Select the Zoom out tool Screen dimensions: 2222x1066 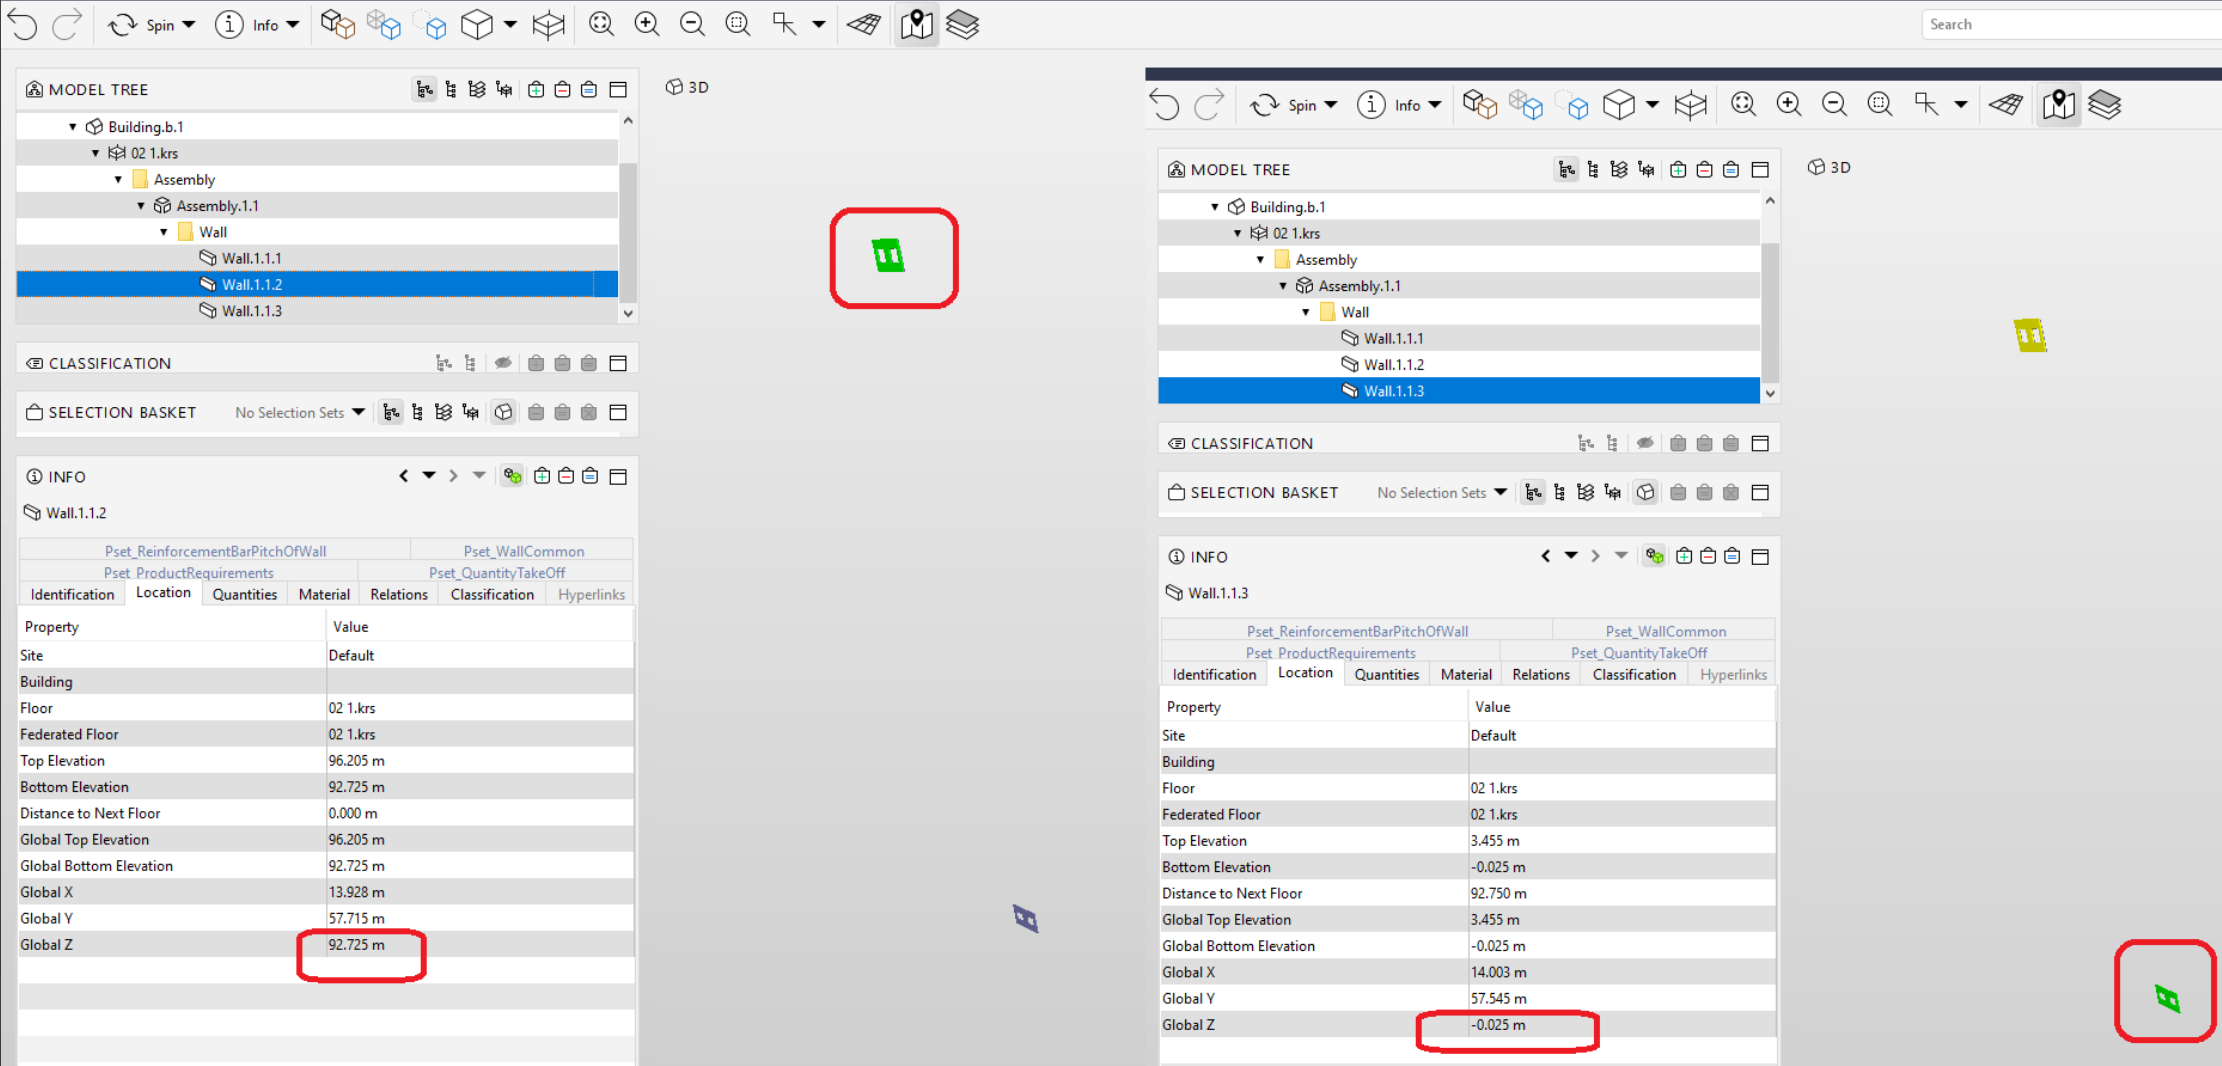point(692,23)
